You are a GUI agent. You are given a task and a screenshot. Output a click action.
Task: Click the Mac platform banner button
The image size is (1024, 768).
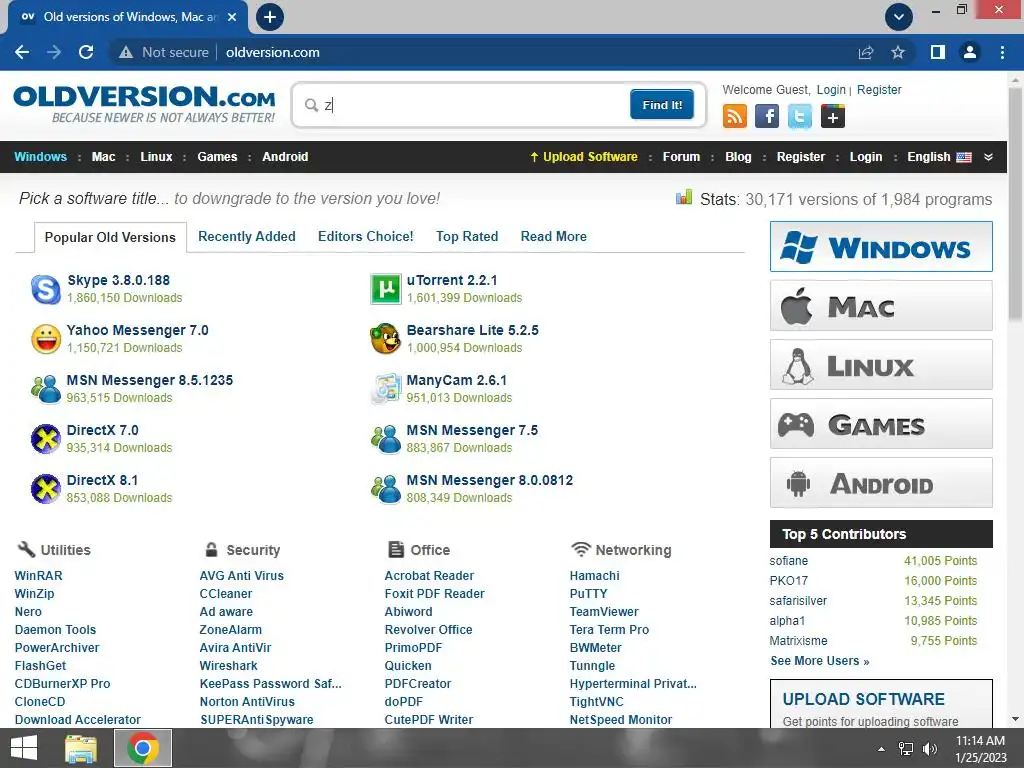point(881,306)
